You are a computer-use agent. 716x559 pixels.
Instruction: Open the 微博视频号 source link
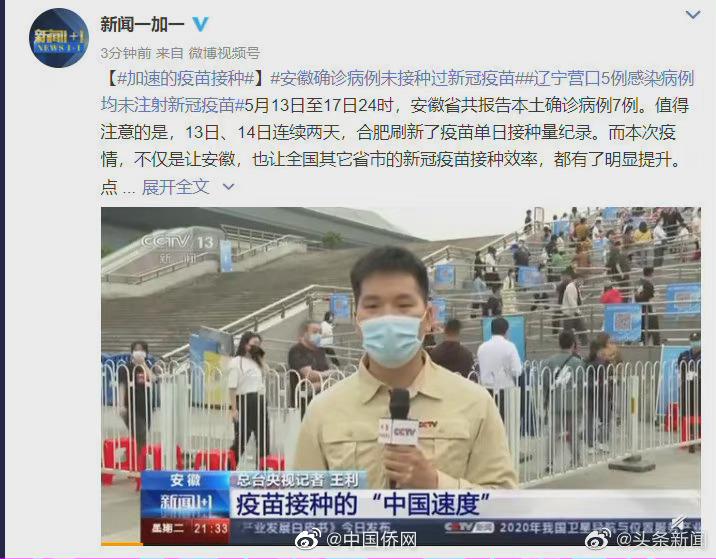[x=224, y=53]
